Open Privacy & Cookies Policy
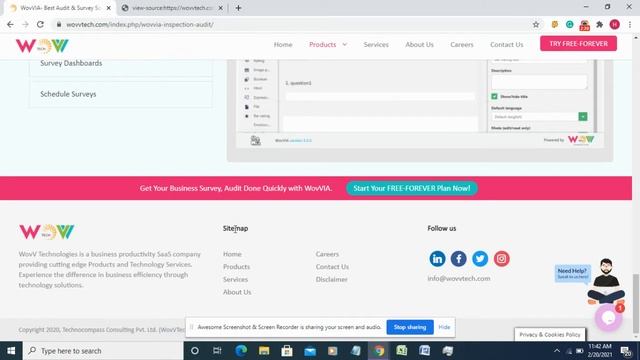Screen dimensions: 640x360 click(550, 334)
